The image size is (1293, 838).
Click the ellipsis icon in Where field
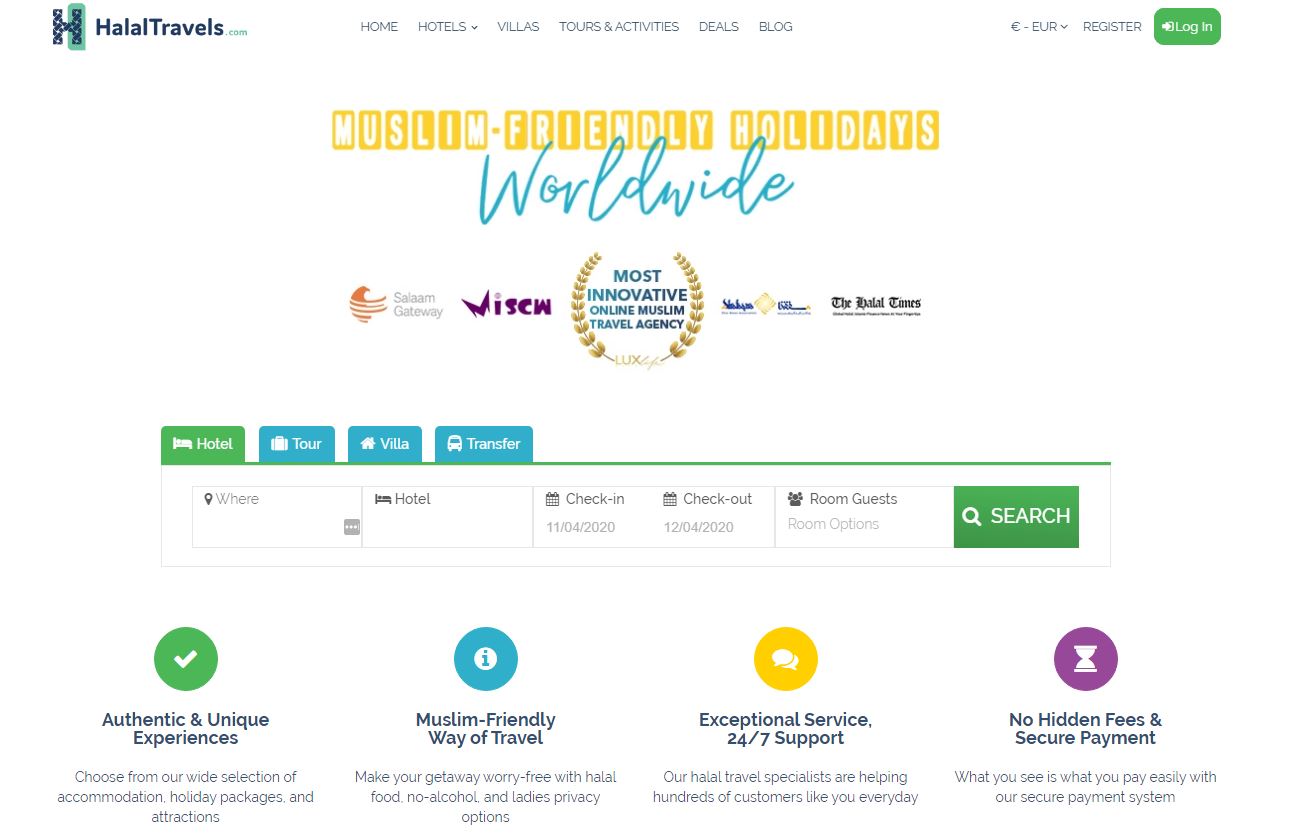point(351,527)
